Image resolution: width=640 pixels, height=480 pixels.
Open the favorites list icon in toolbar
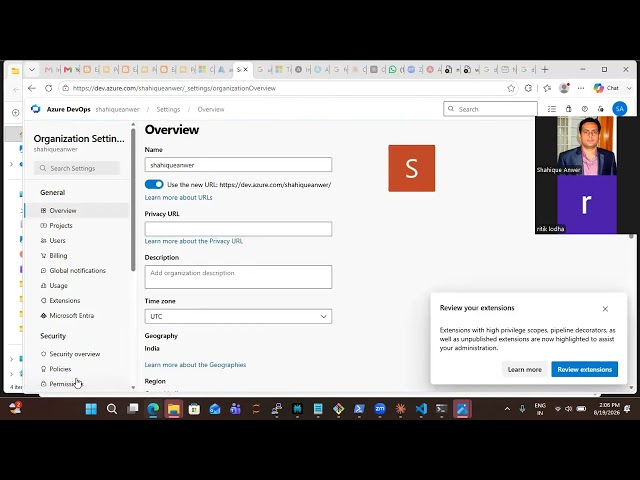[547, 88]
